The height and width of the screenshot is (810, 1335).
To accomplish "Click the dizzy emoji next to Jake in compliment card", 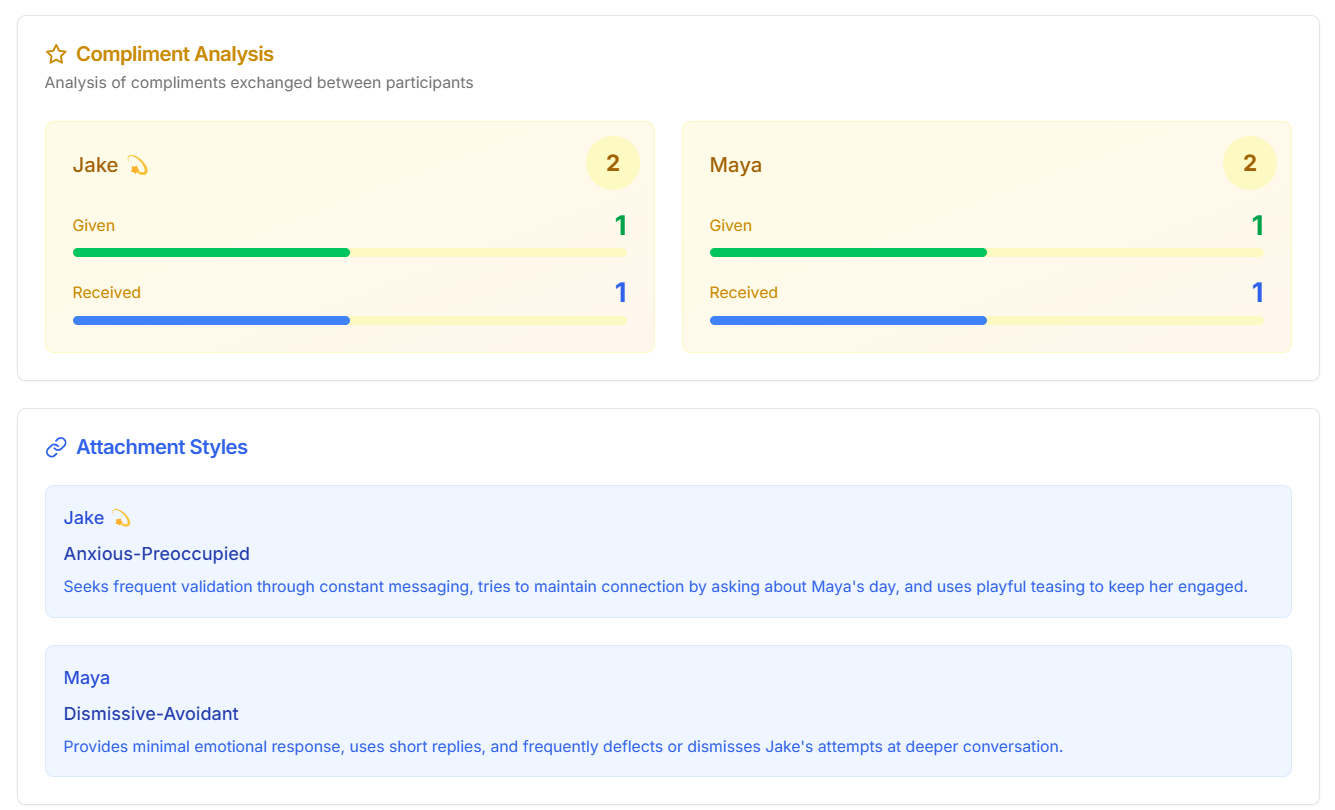I will click(x=138, y=165).
